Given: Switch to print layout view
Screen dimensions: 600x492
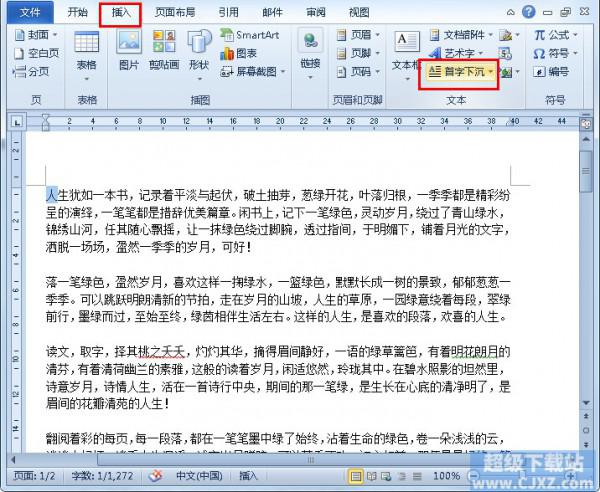Looking at the screenshot, I should 355,476.
